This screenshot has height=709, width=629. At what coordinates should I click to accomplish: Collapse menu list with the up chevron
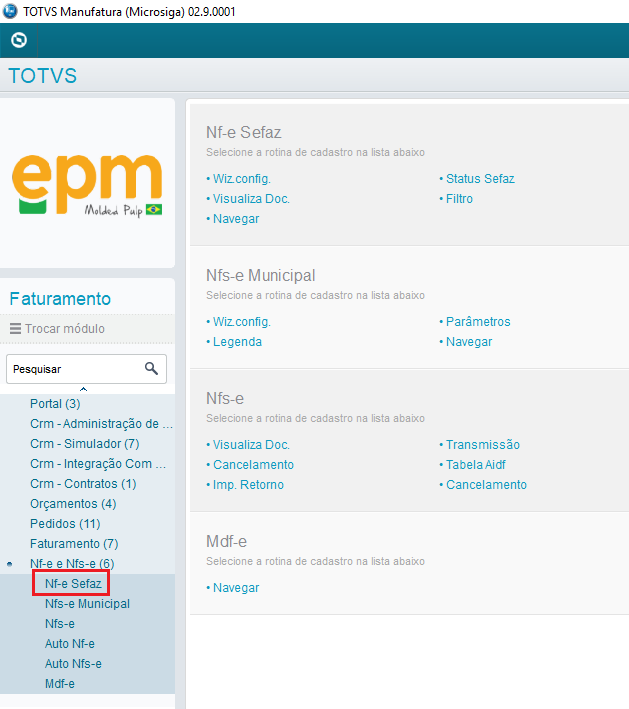click(83, 389)
